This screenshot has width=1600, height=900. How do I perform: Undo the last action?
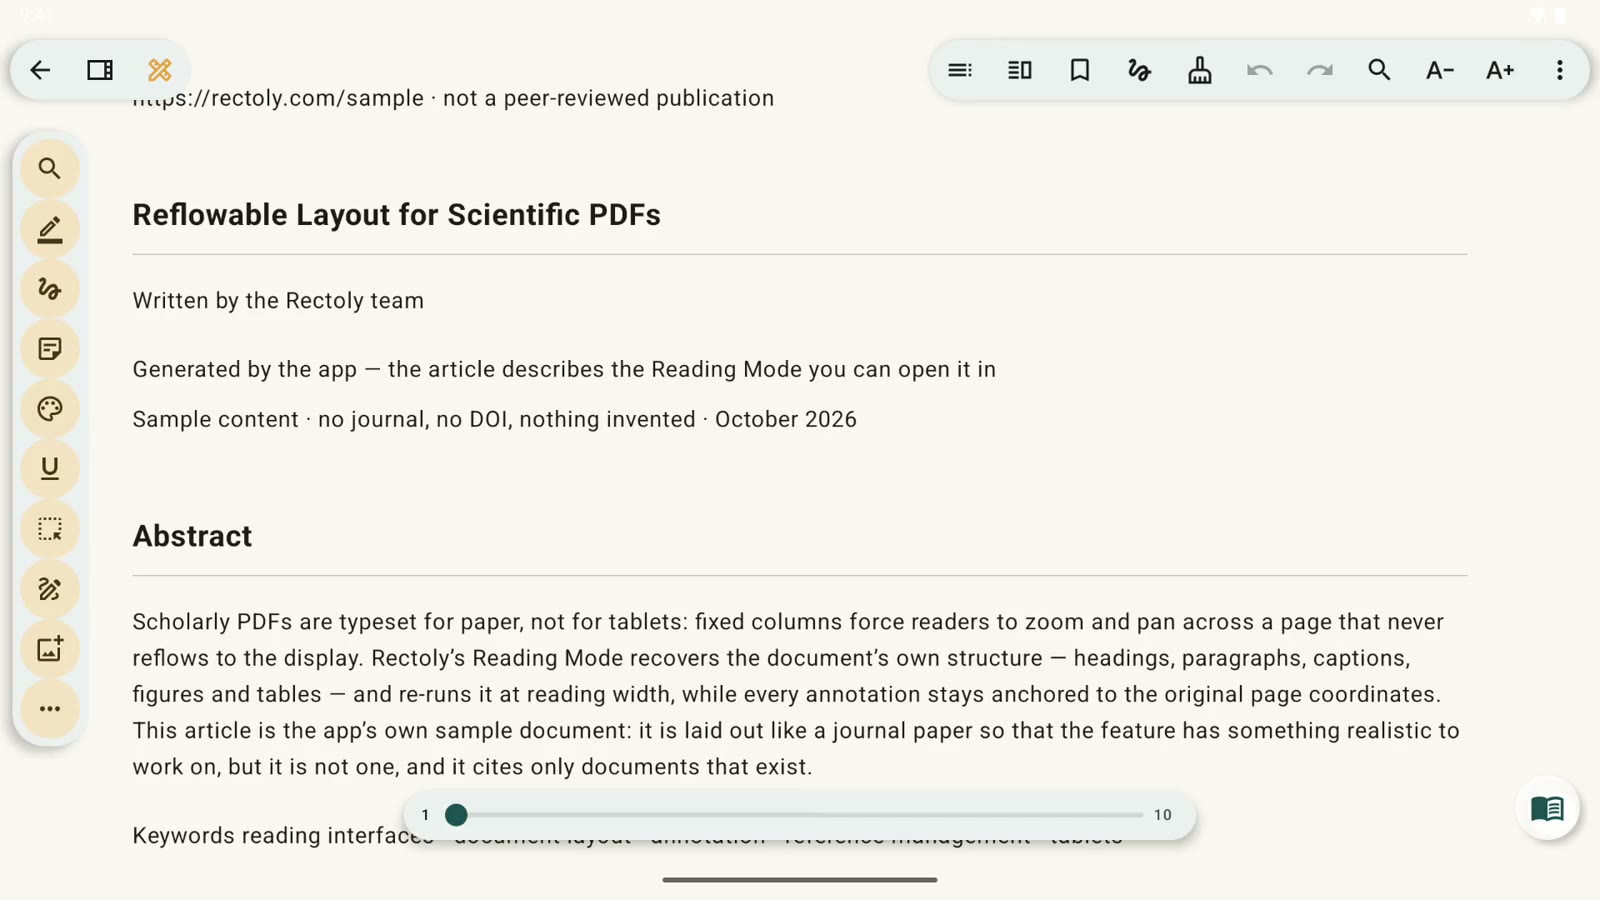coord(1260,70)
